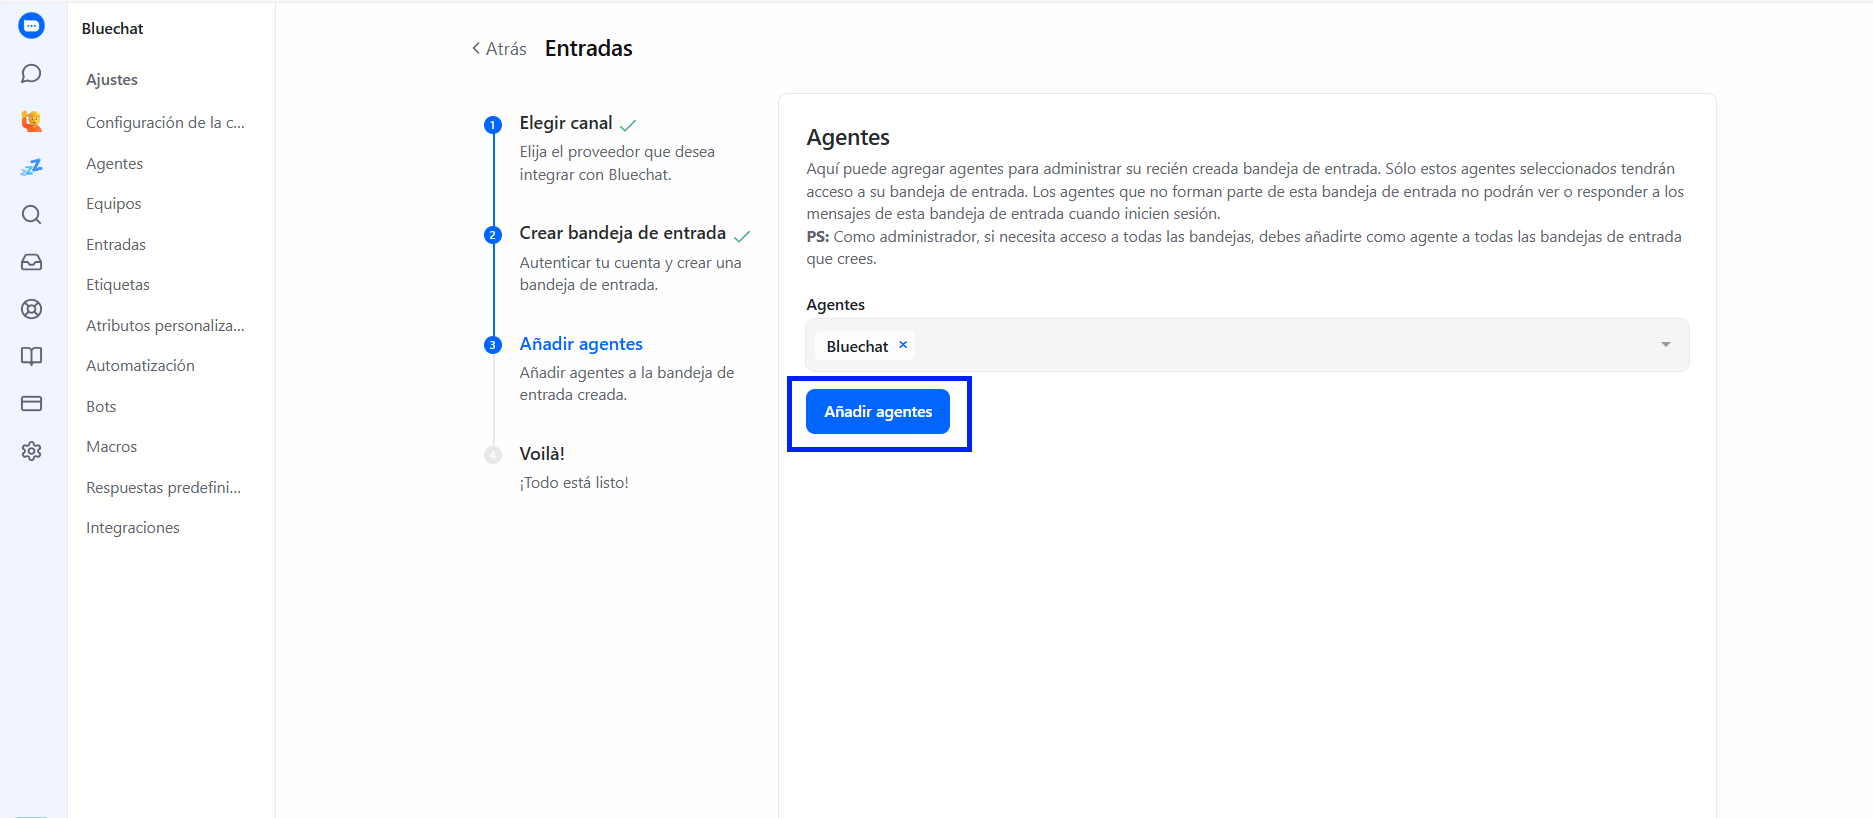Open the Automatización settings page

(140, 366)
